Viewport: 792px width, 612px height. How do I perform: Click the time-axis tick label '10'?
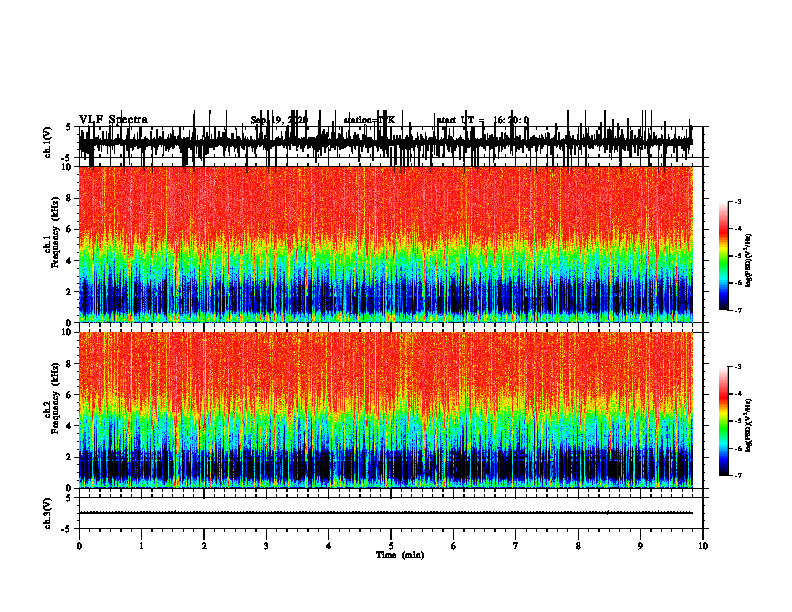(703, 546)
